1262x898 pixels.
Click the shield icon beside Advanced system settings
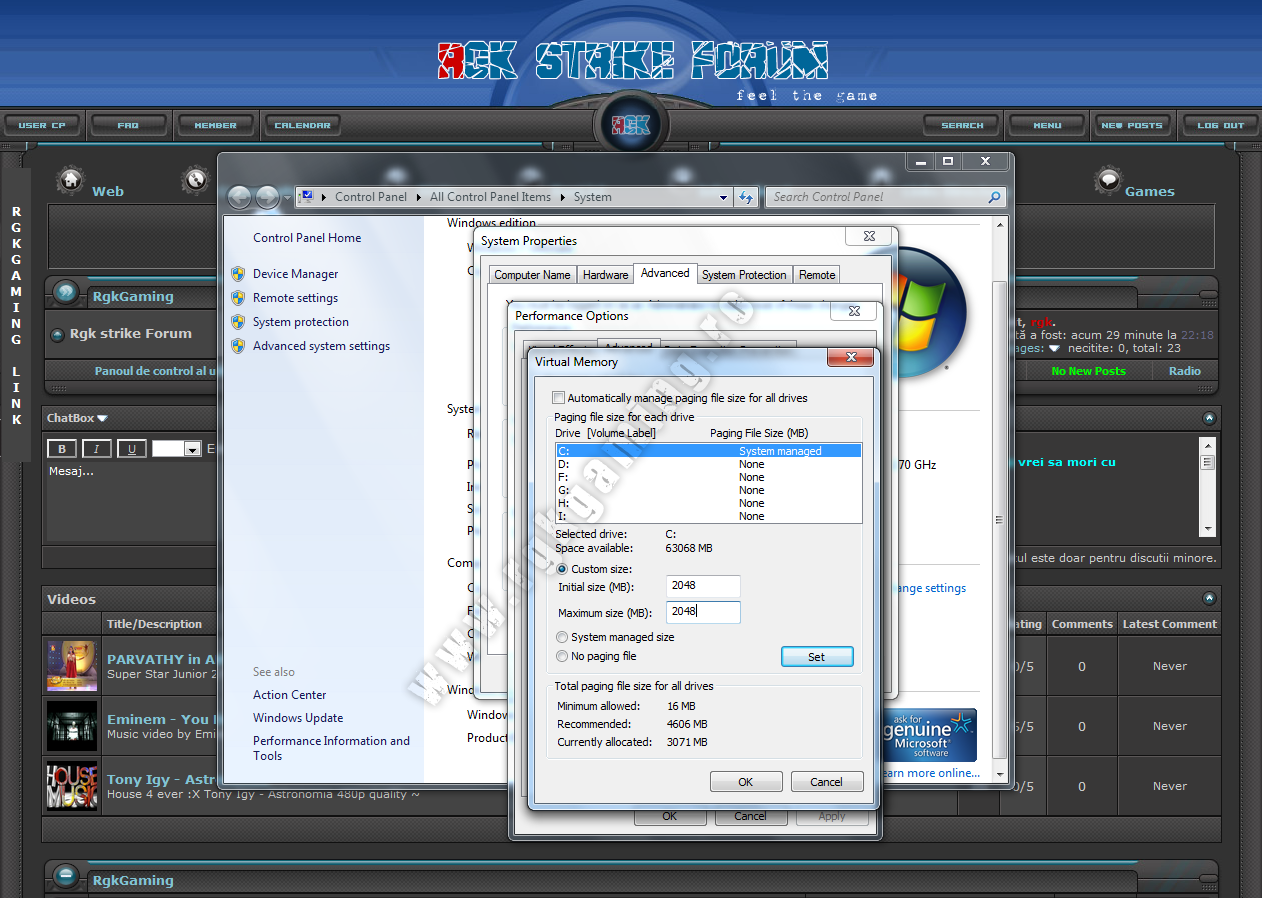[x=238, y=346]
